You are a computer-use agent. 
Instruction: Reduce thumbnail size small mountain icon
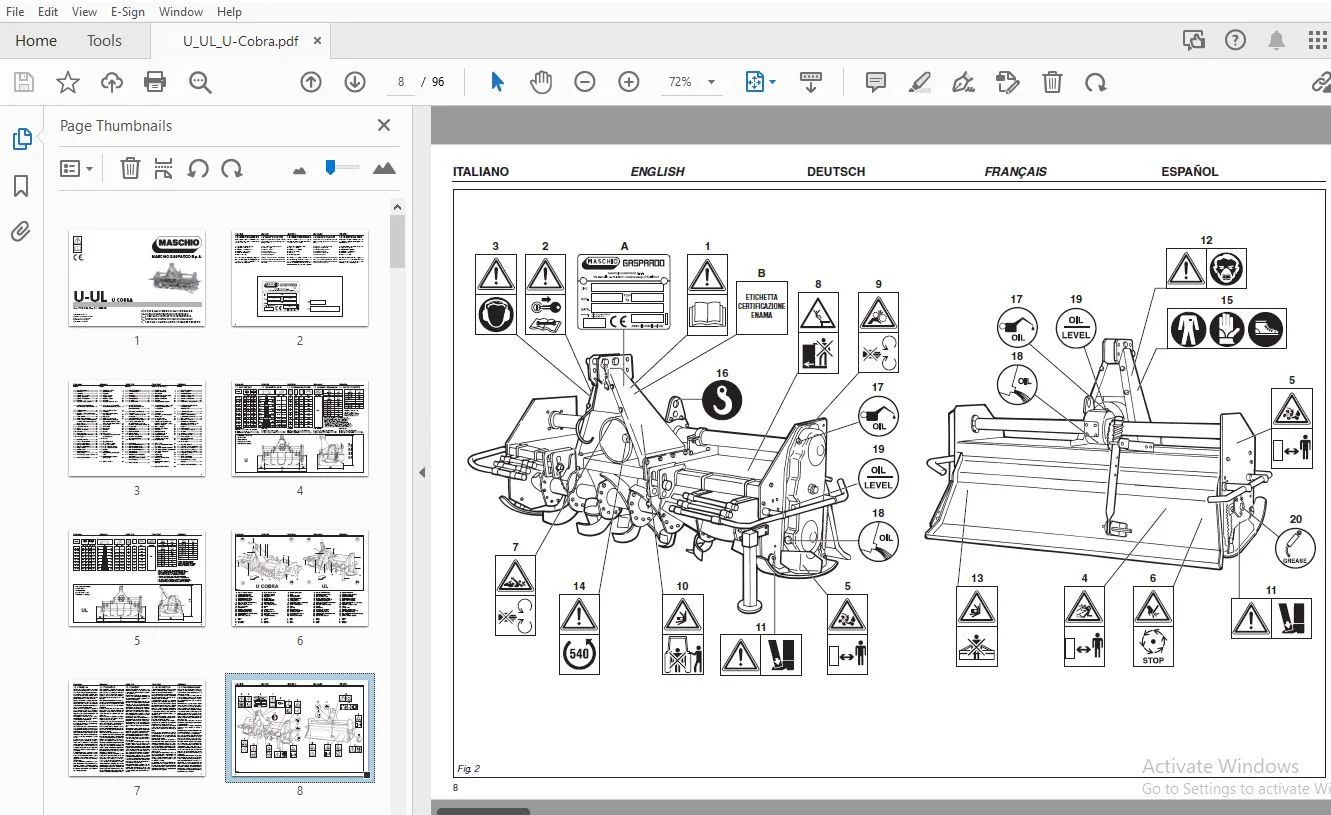tap(299, 170)
